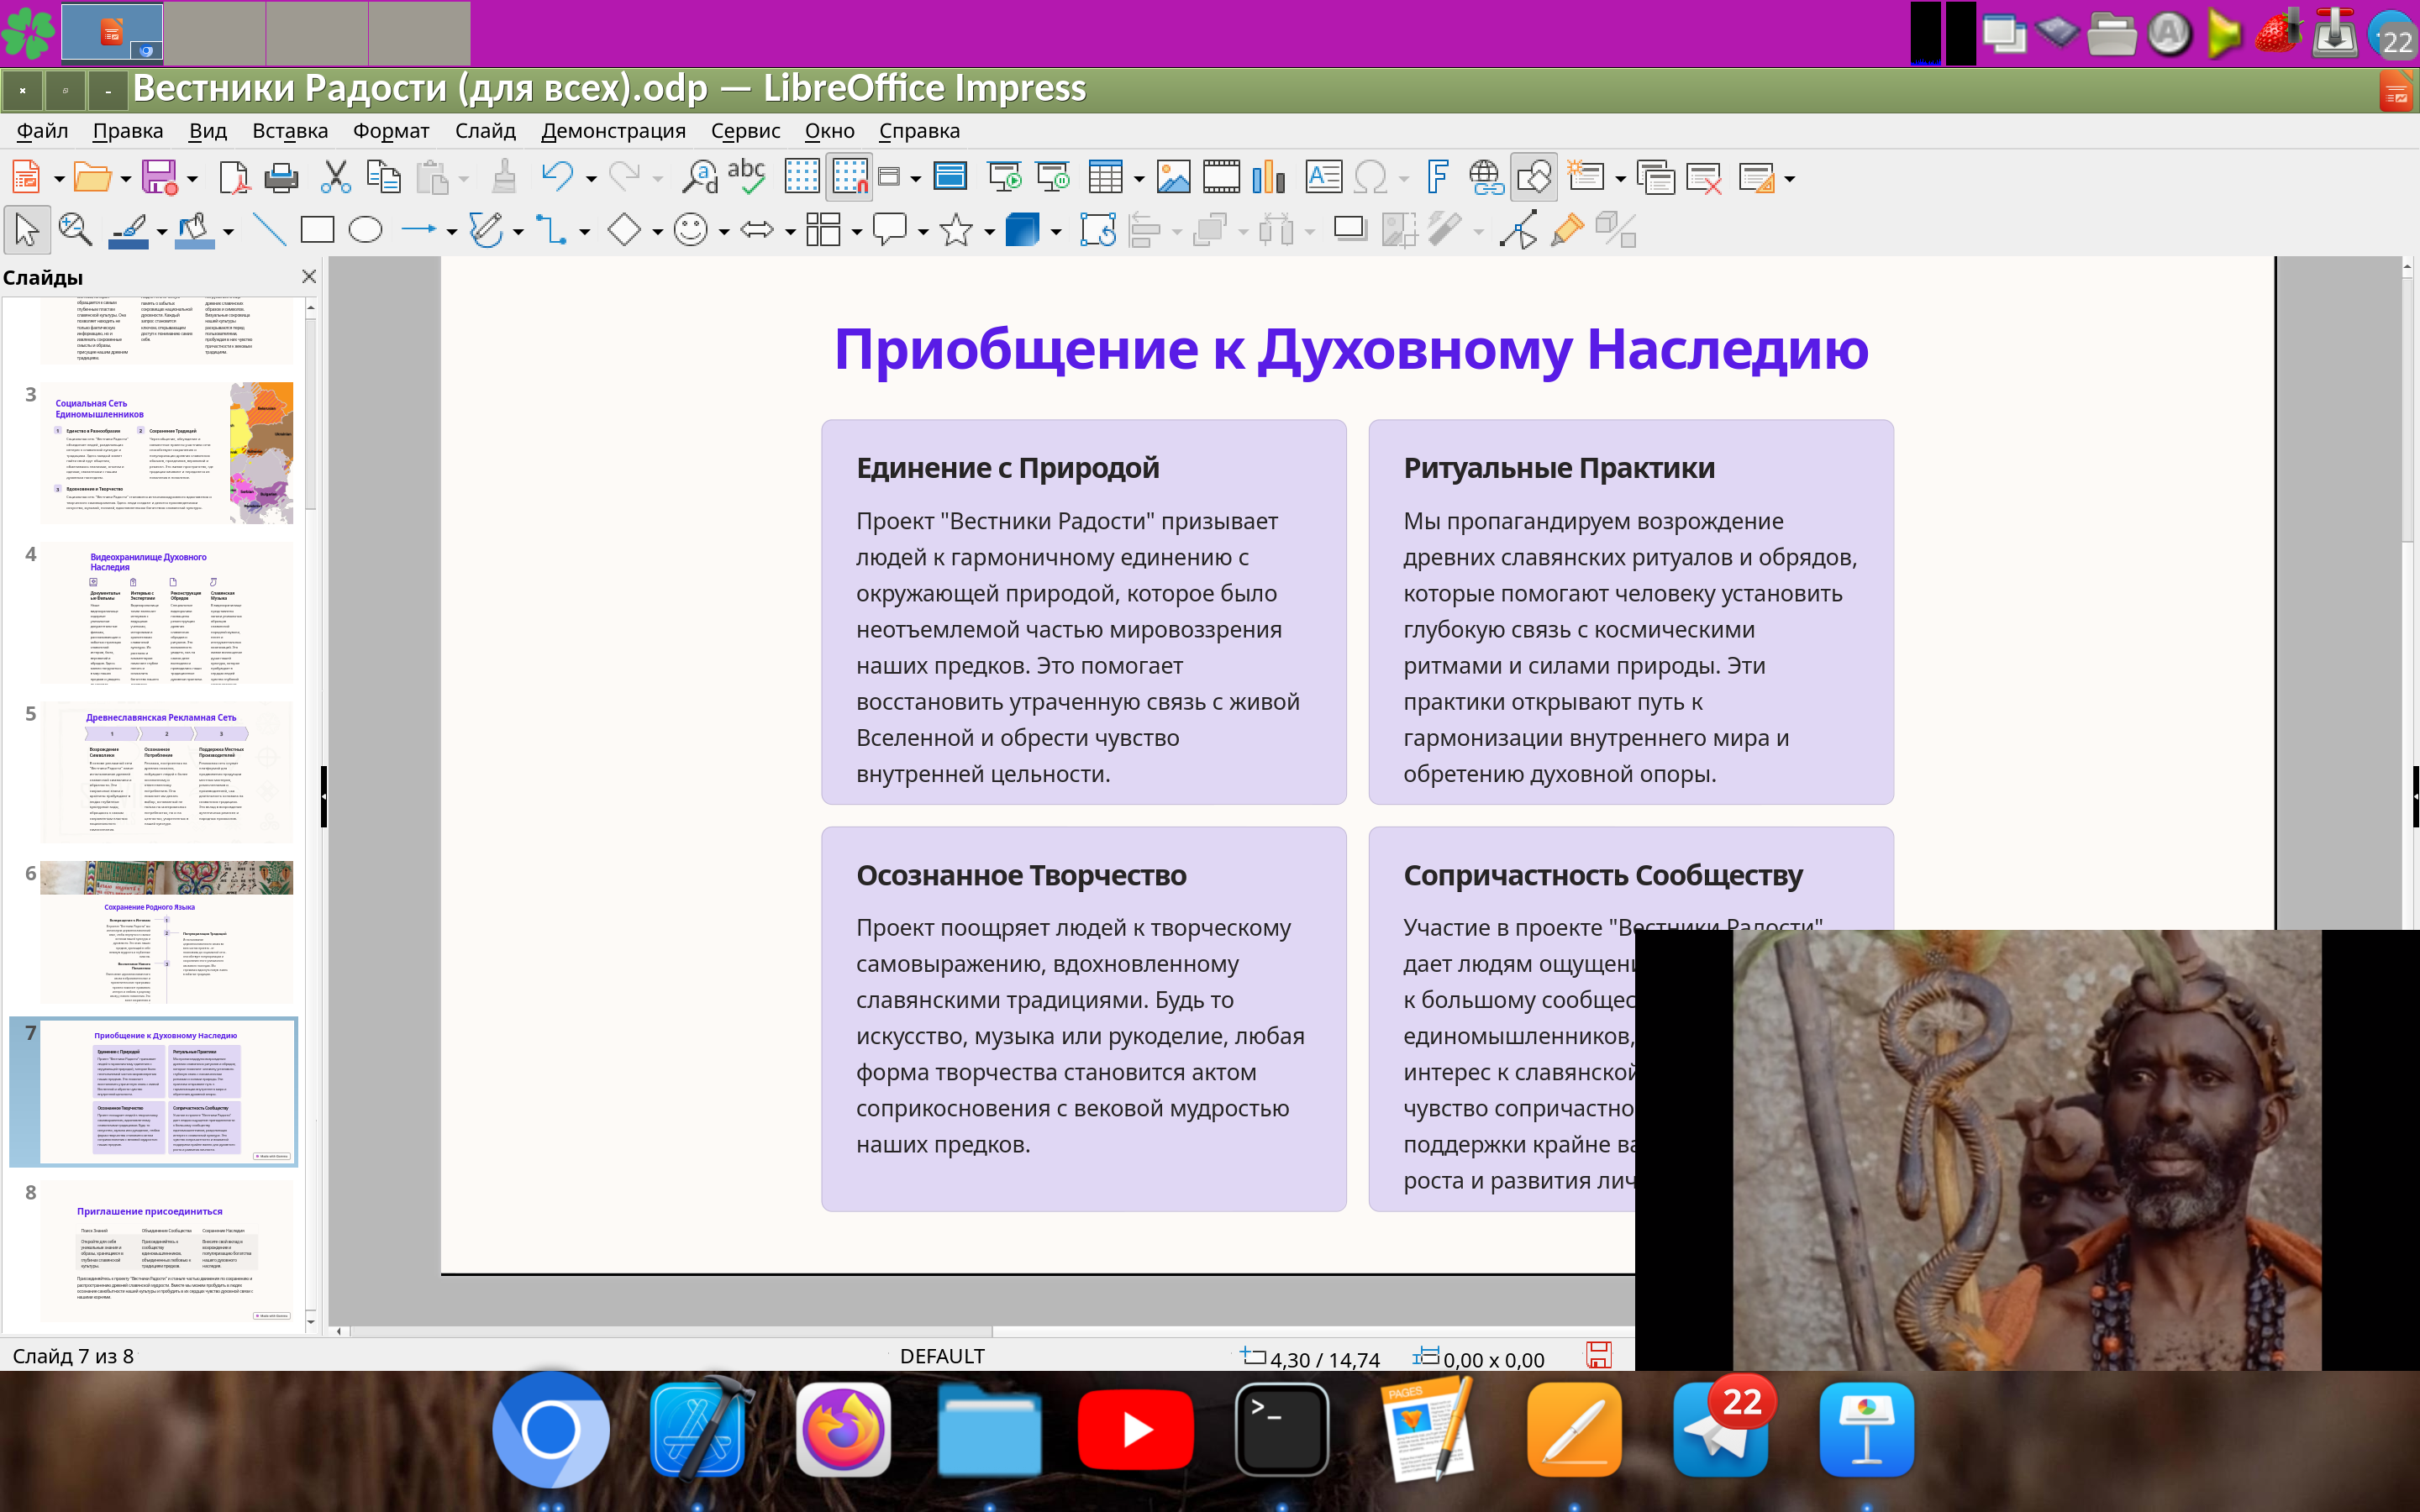This screenshot has height=1512, width=2420.
Task: Select the arrow Select tool
Action: (27, 230)
